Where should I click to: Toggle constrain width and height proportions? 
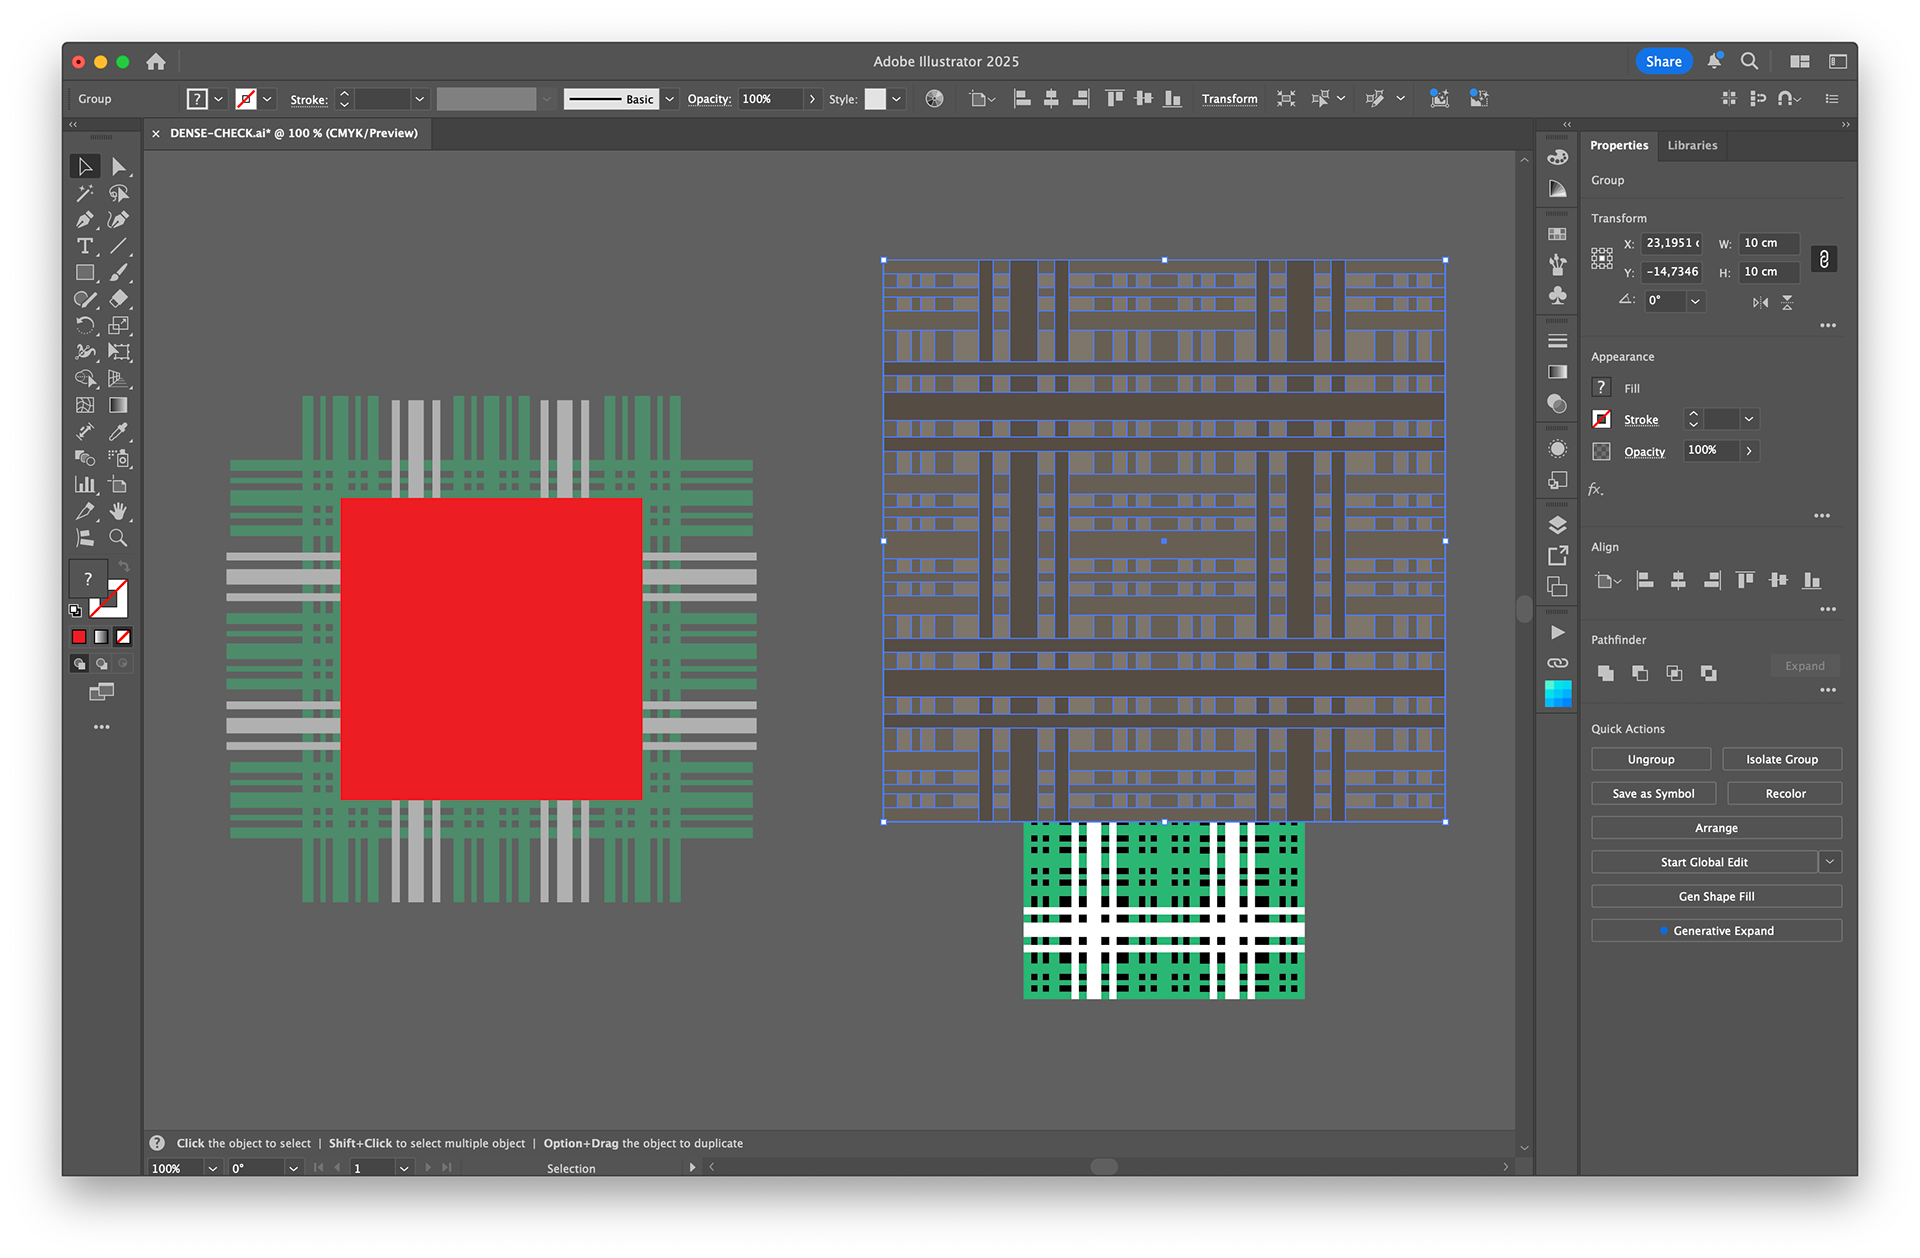pos(1824,259)
